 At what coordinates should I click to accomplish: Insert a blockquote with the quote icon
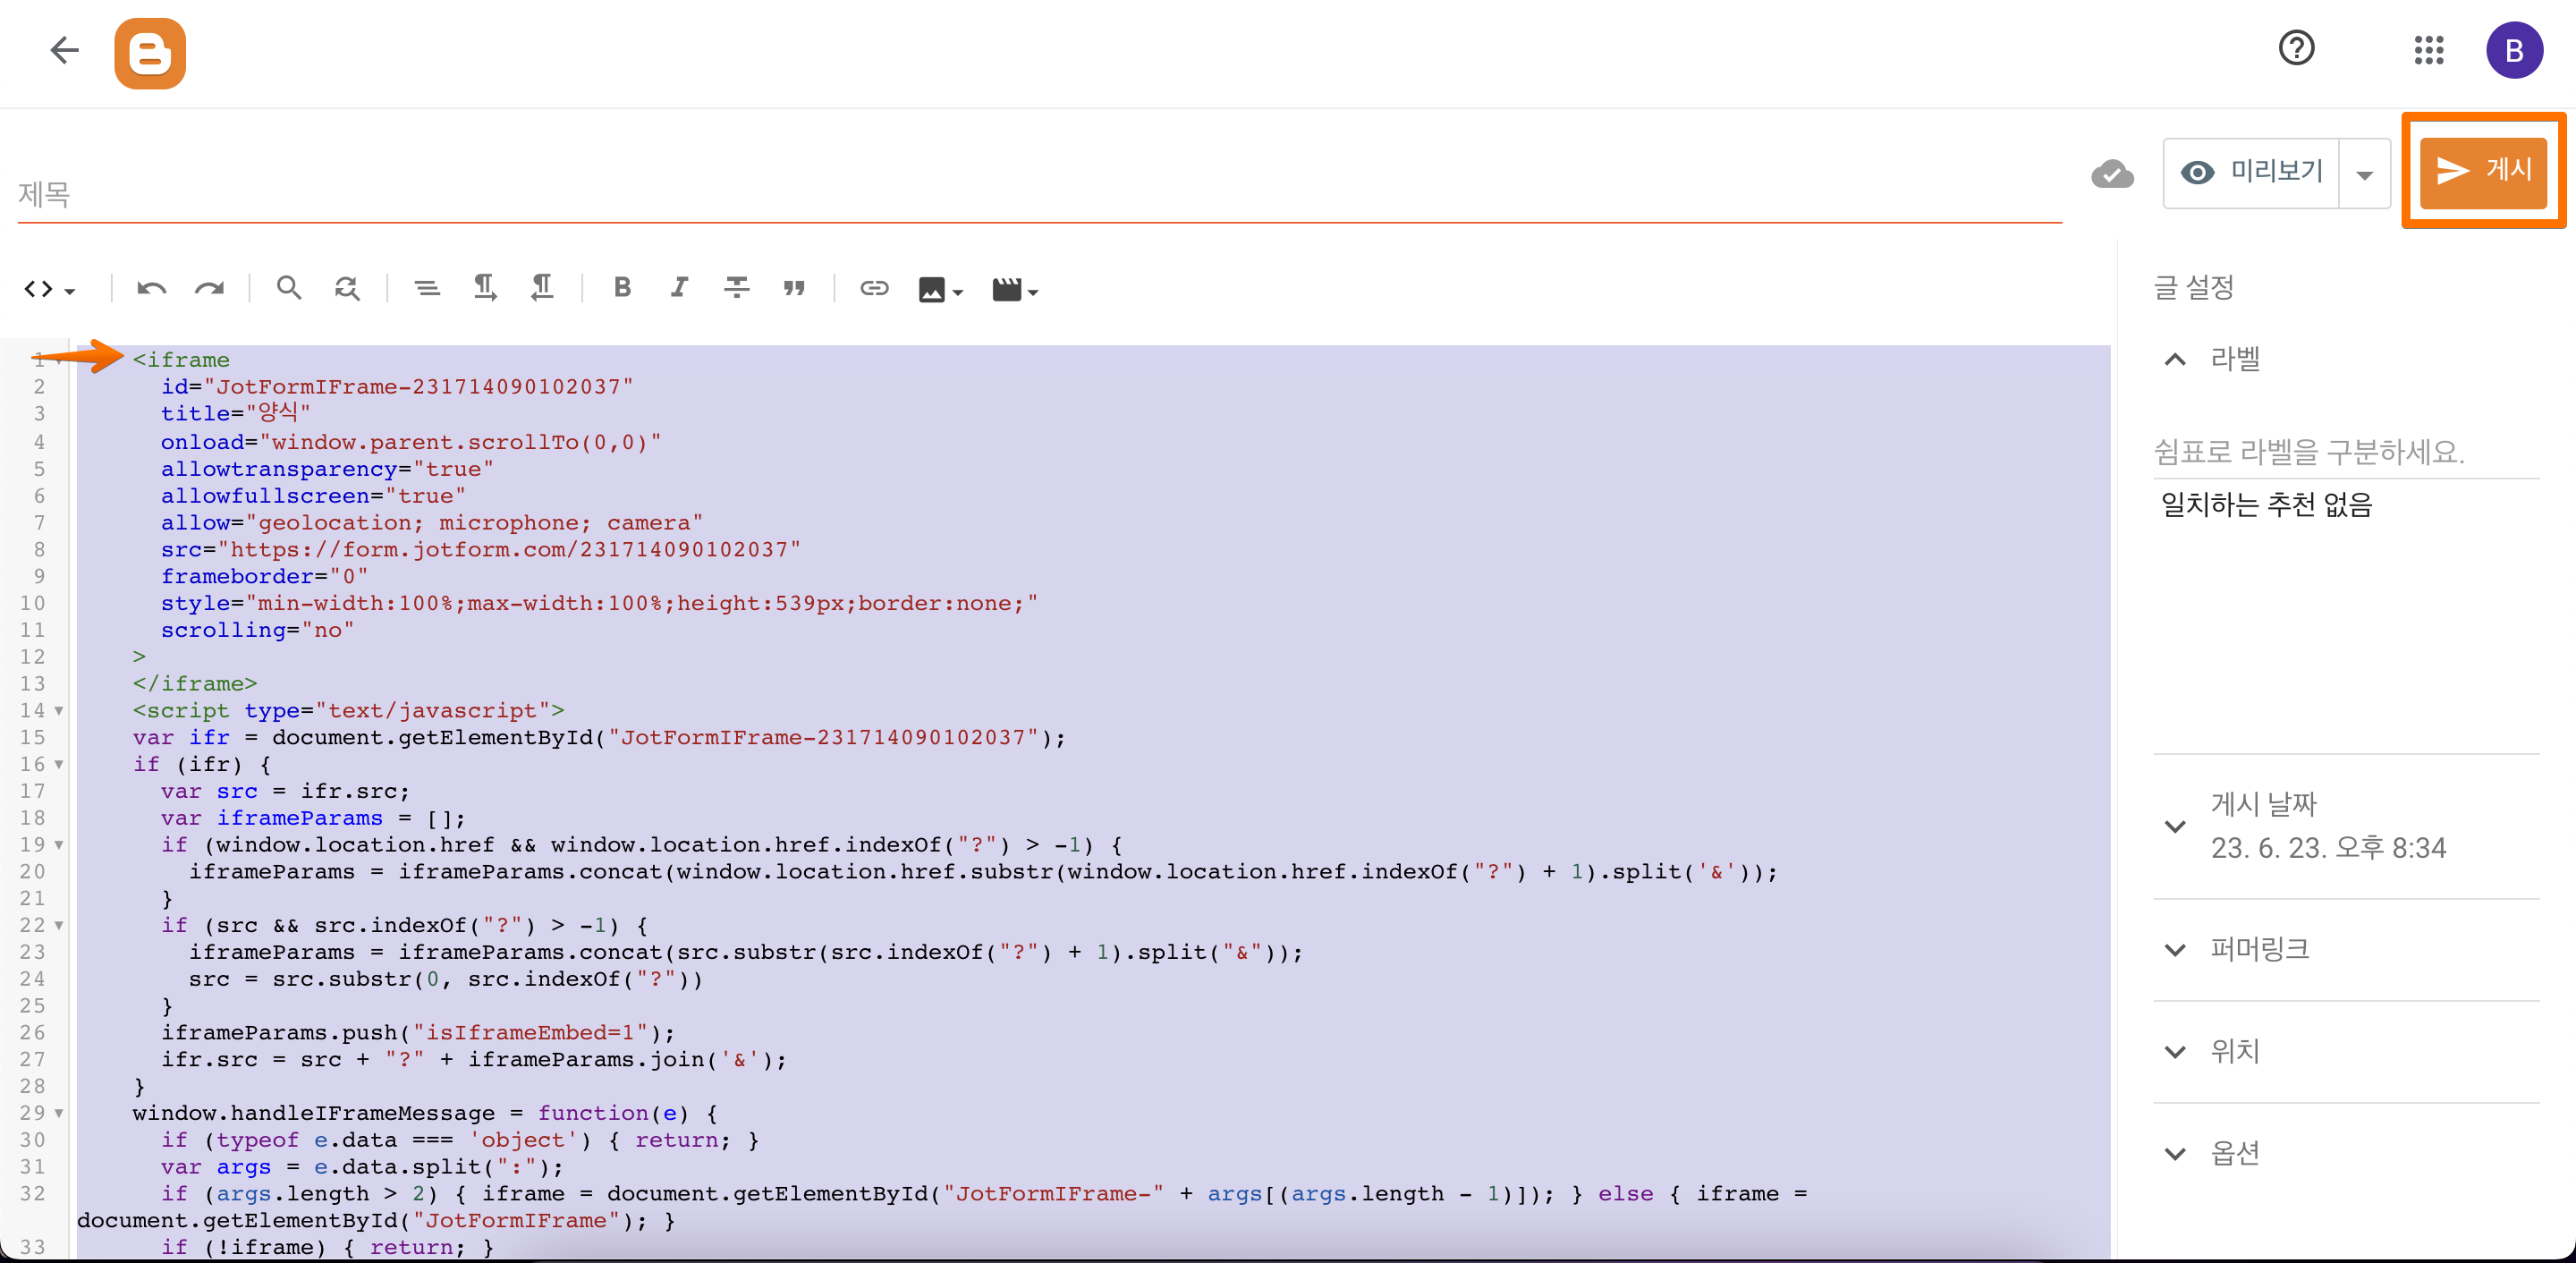coord(794,289)
